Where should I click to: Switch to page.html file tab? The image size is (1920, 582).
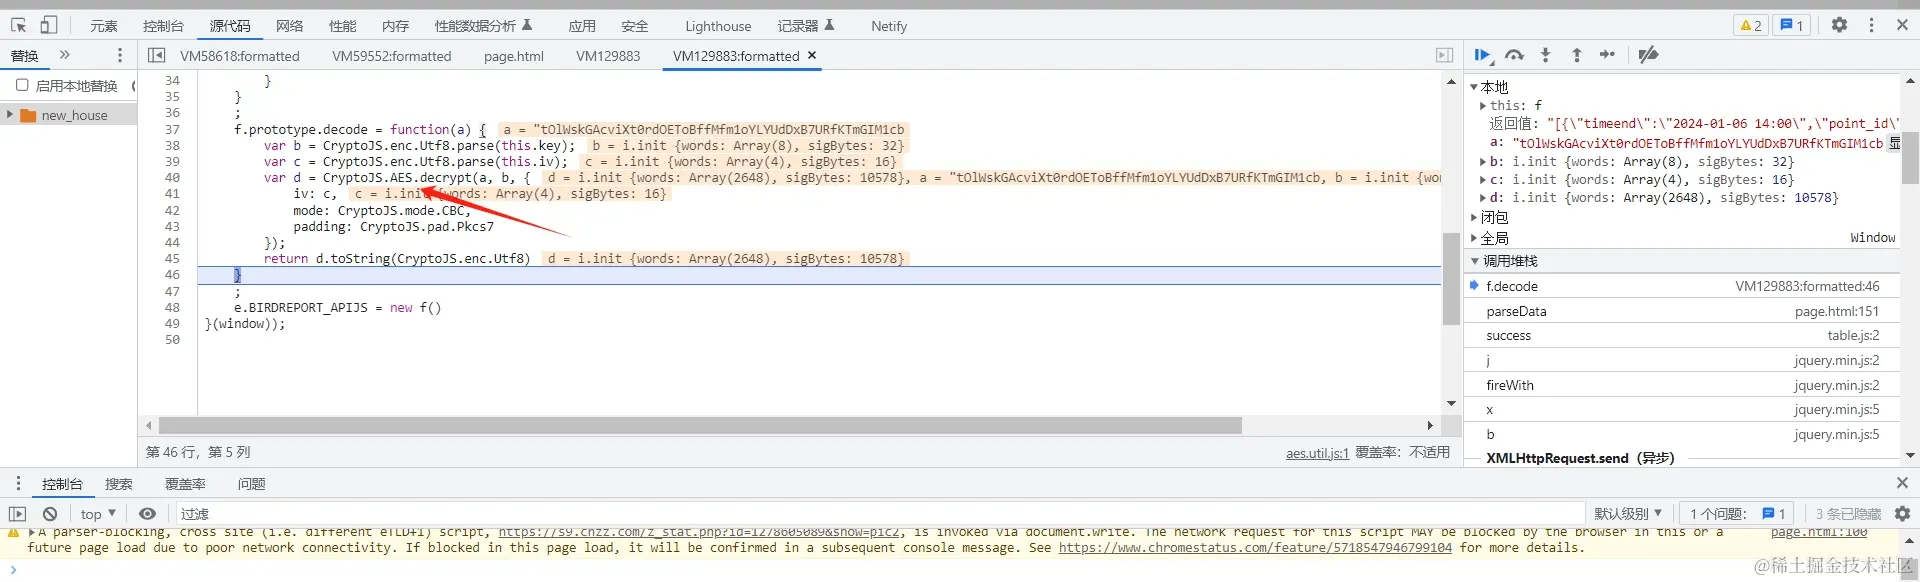(x=514, y=56)
